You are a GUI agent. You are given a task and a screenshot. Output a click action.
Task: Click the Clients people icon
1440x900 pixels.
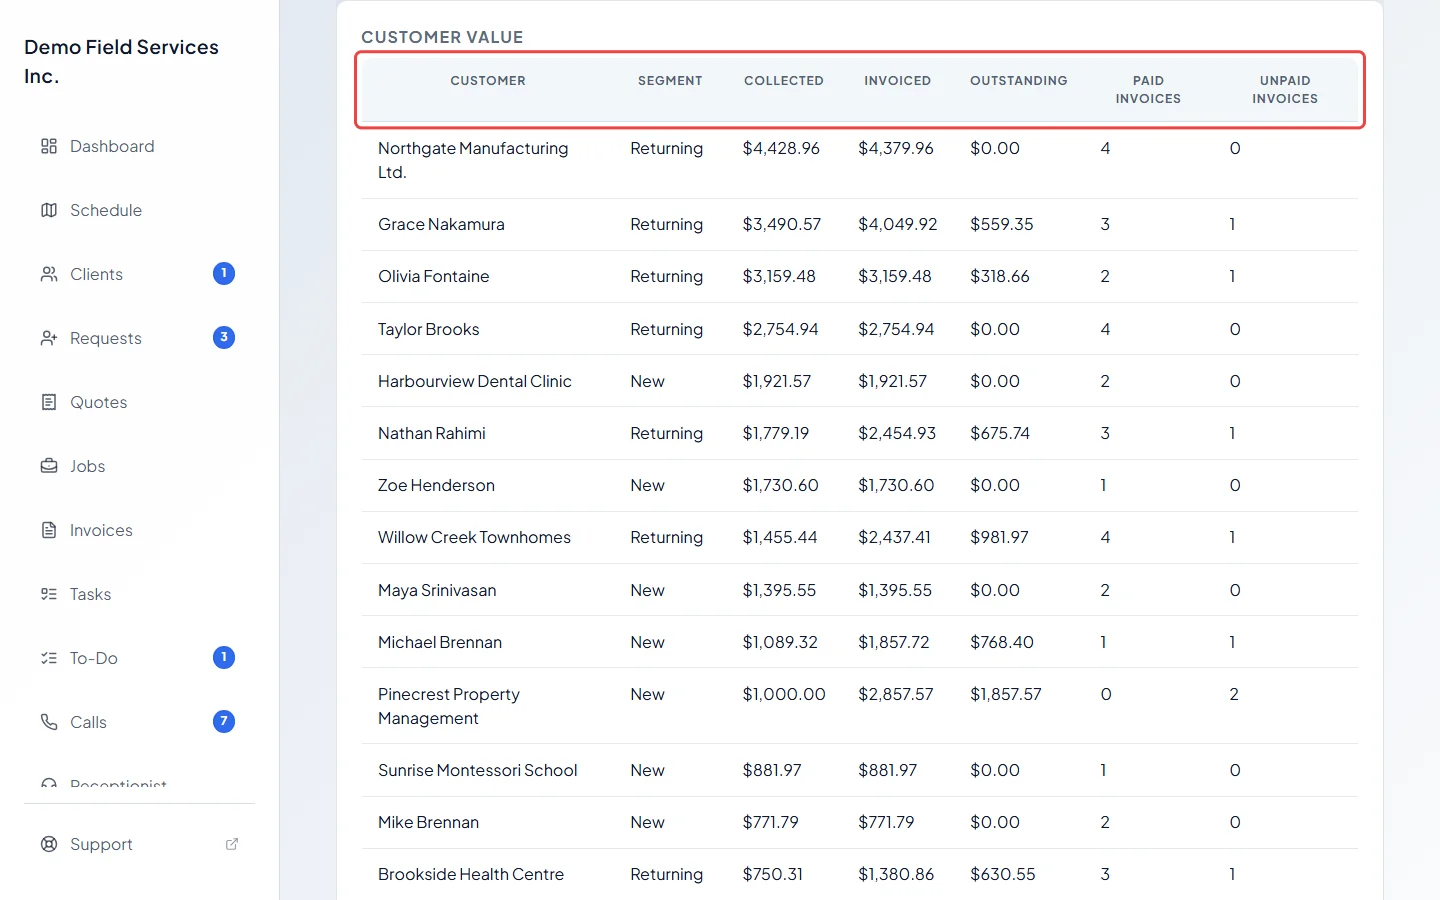click(x=49, y=274)
